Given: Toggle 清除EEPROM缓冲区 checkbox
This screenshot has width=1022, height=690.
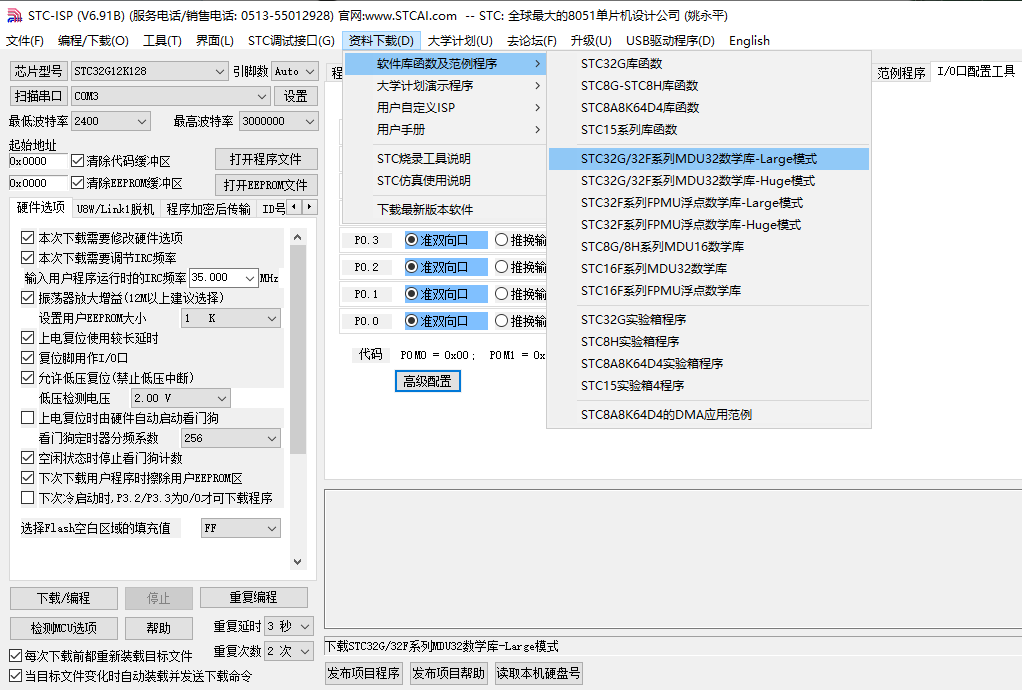Looking at the screenshot, I should tap(78, 182).
